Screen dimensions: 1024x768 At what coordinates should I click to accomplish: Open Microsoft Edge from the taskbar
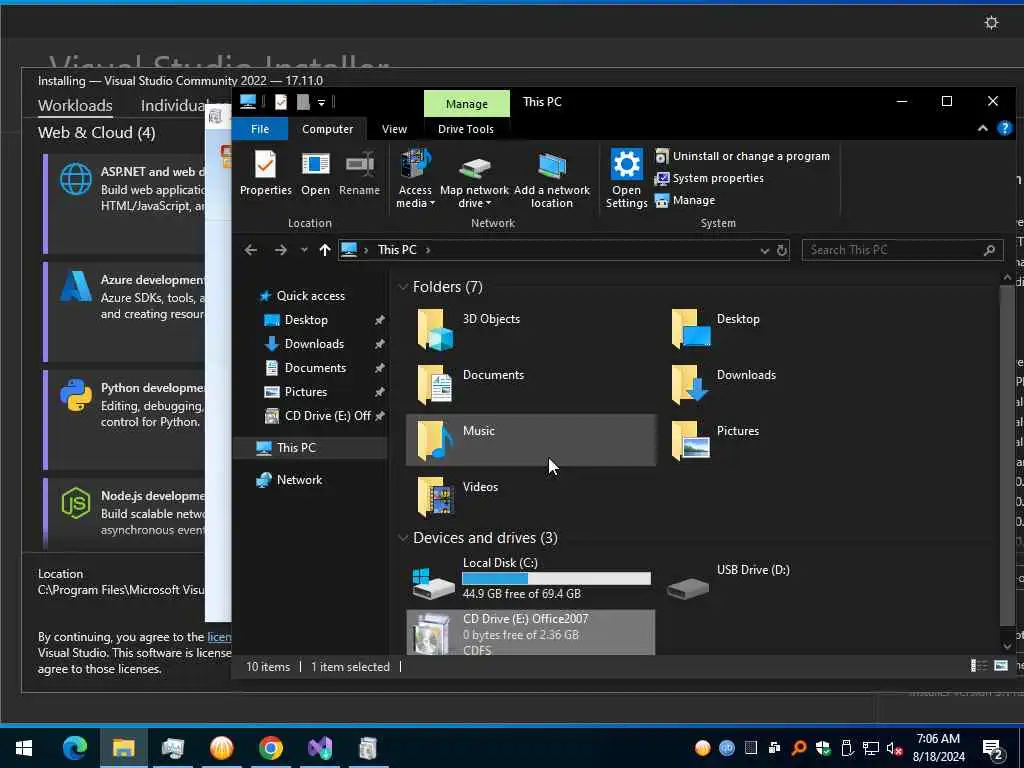74,748
